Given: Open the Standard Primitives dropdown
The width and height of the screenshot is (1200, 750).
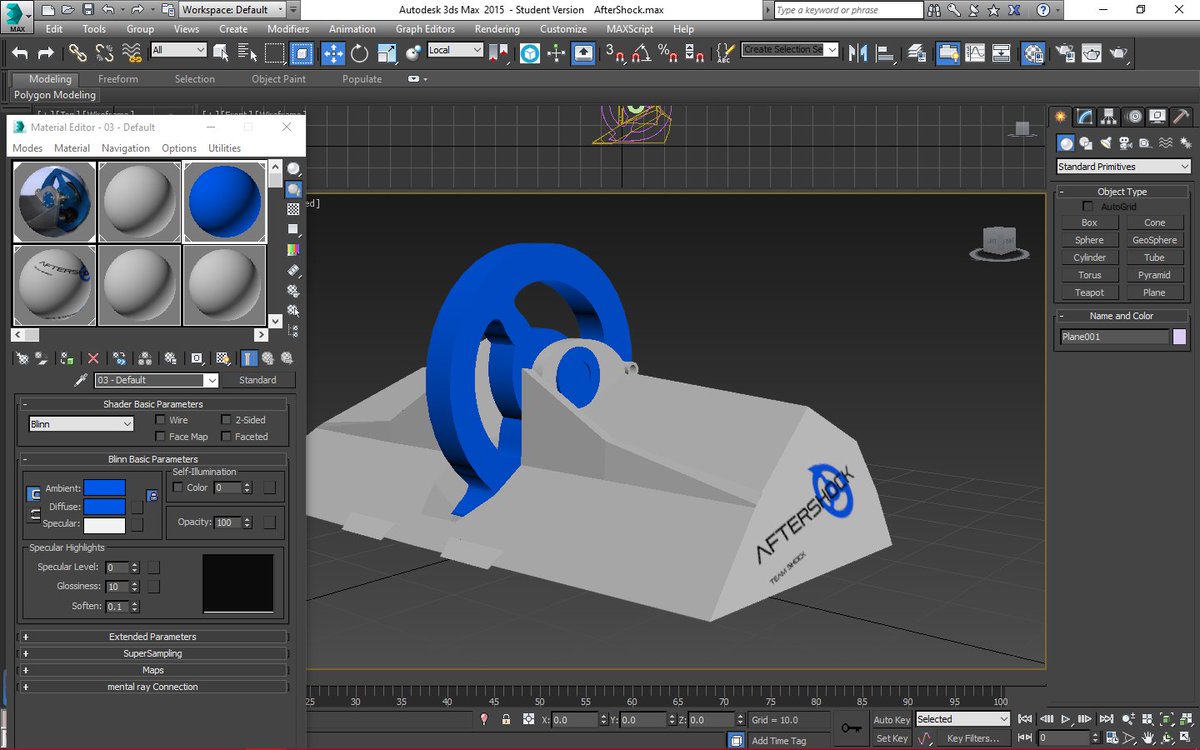Looking at the screenshot, I should [1123, 166].
